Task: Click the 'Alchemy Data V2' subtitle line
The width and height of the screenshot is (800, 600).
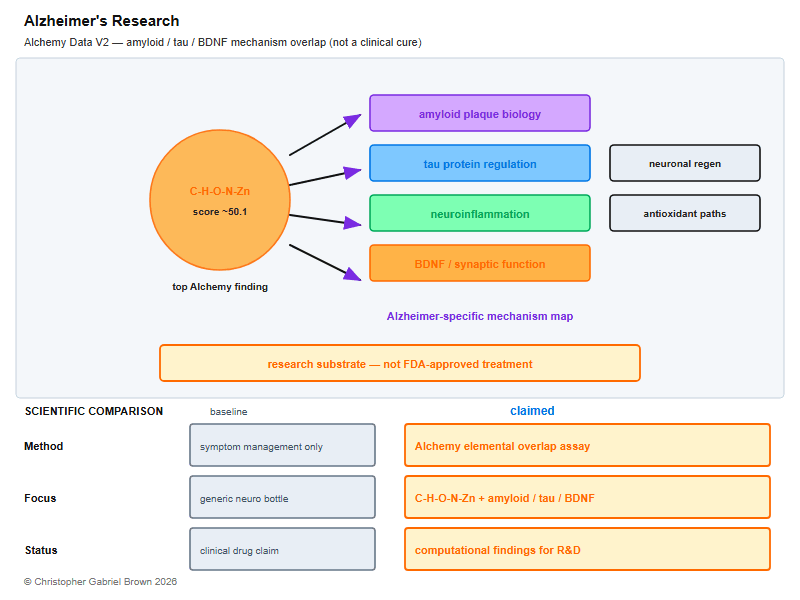Action: point(222,42)
